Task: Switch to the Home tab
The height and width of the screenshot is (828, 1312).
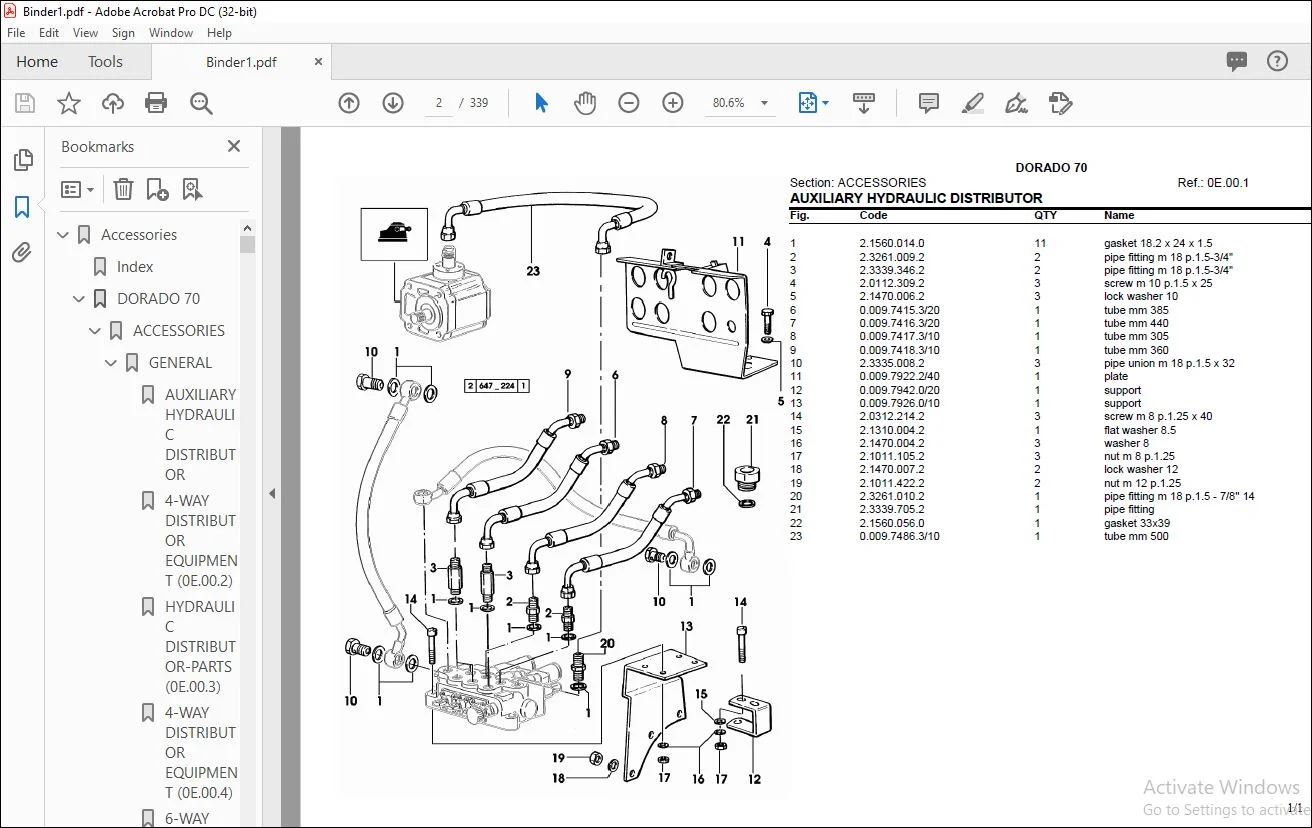Action: (37, 62)
